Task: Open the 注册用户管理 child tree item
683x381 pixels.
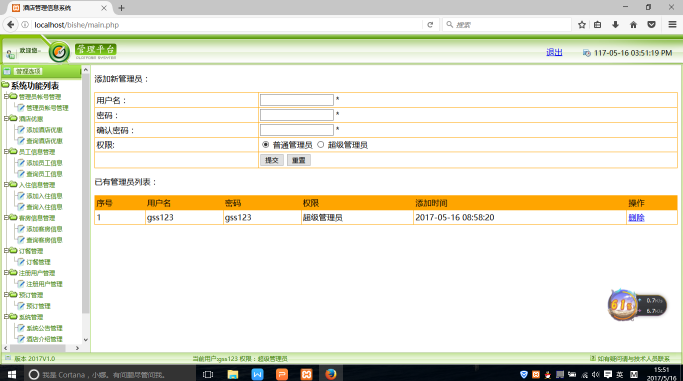Action: point(44,284)
